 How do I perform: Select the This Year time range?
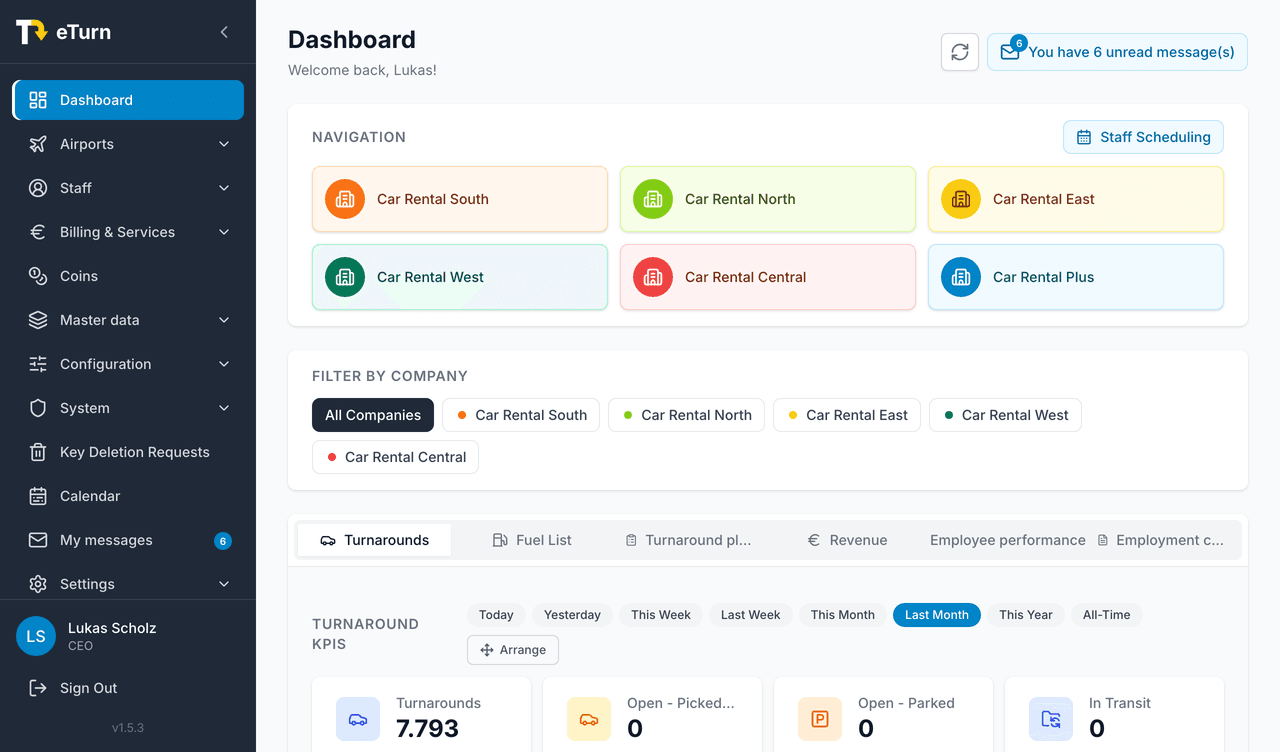(1026, 615)
